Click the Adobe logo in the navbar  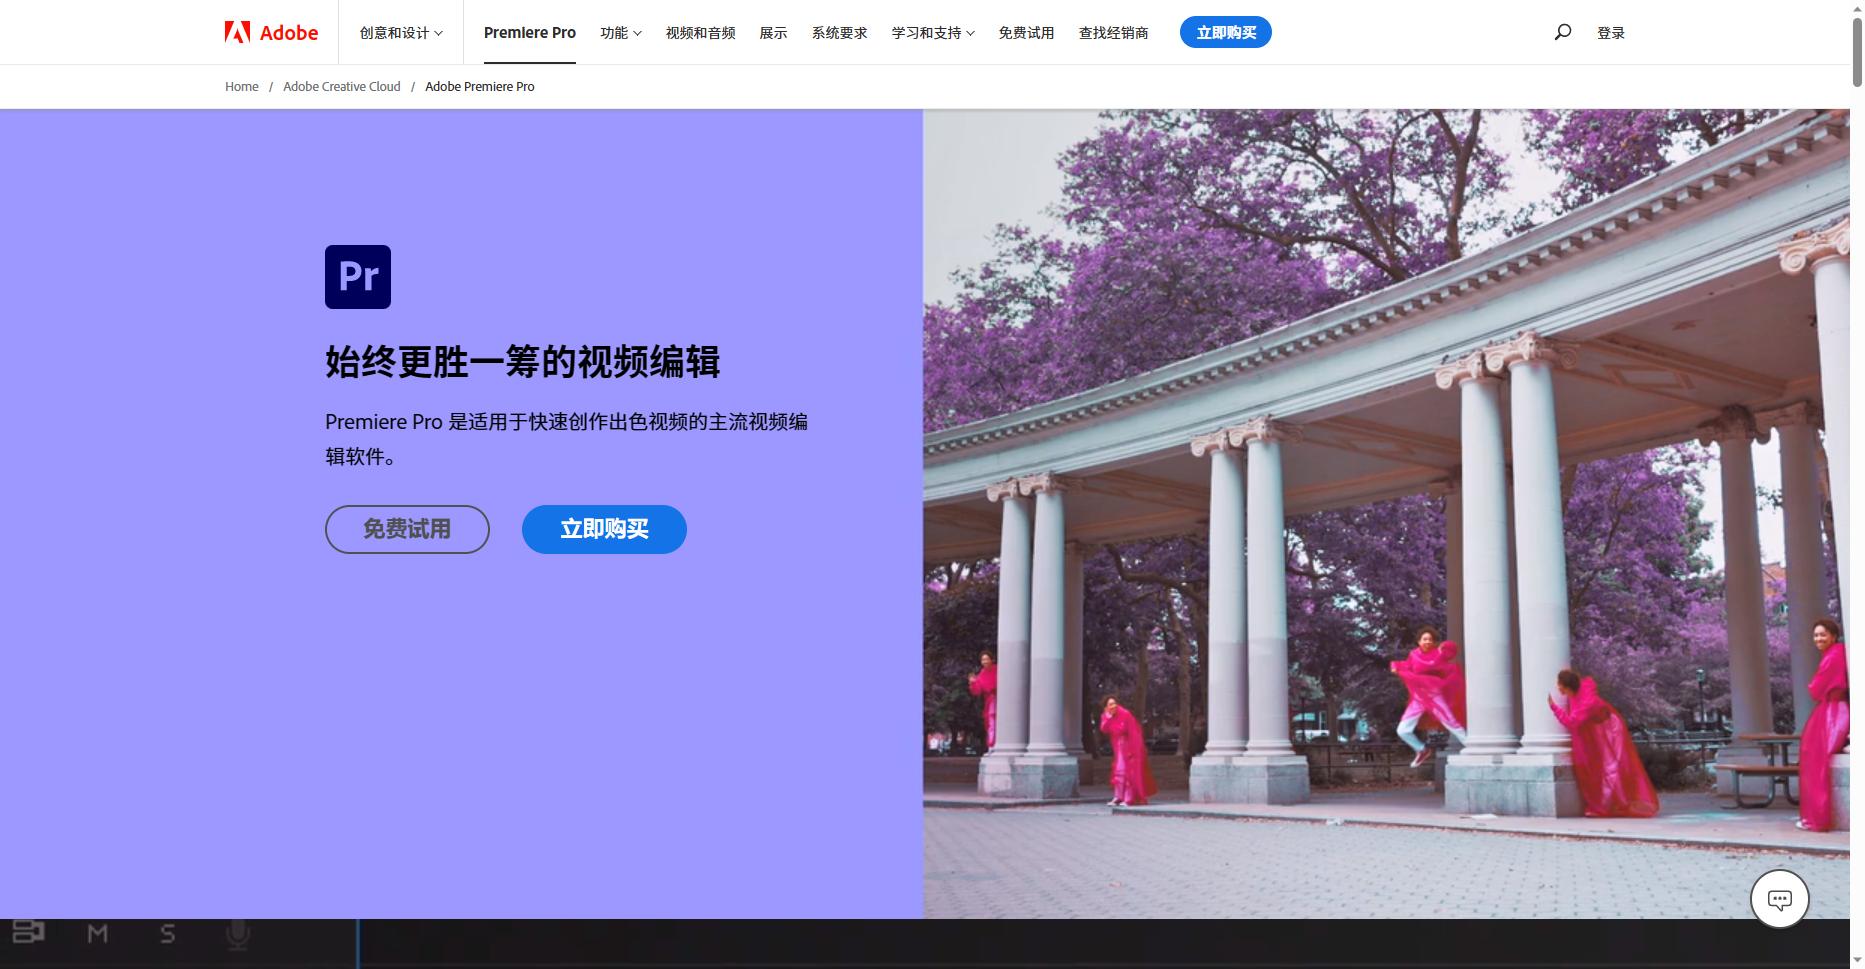pyautogui.click(x=271, y=31)
